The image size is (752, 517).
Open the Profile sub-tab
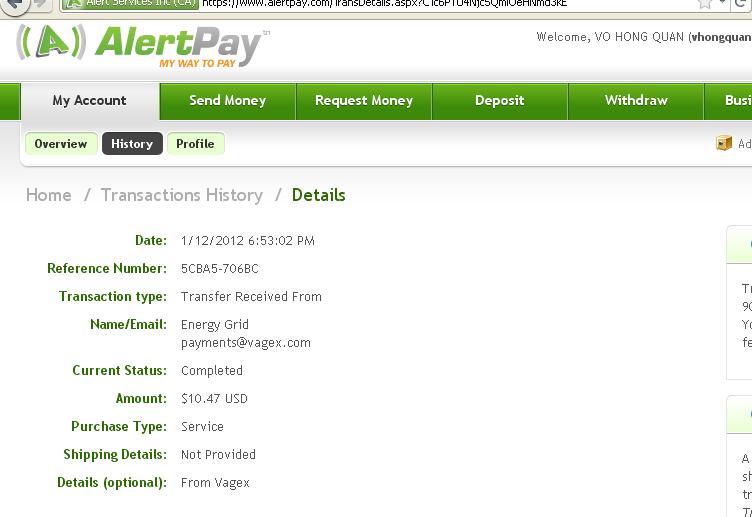[x=195, y=144]
